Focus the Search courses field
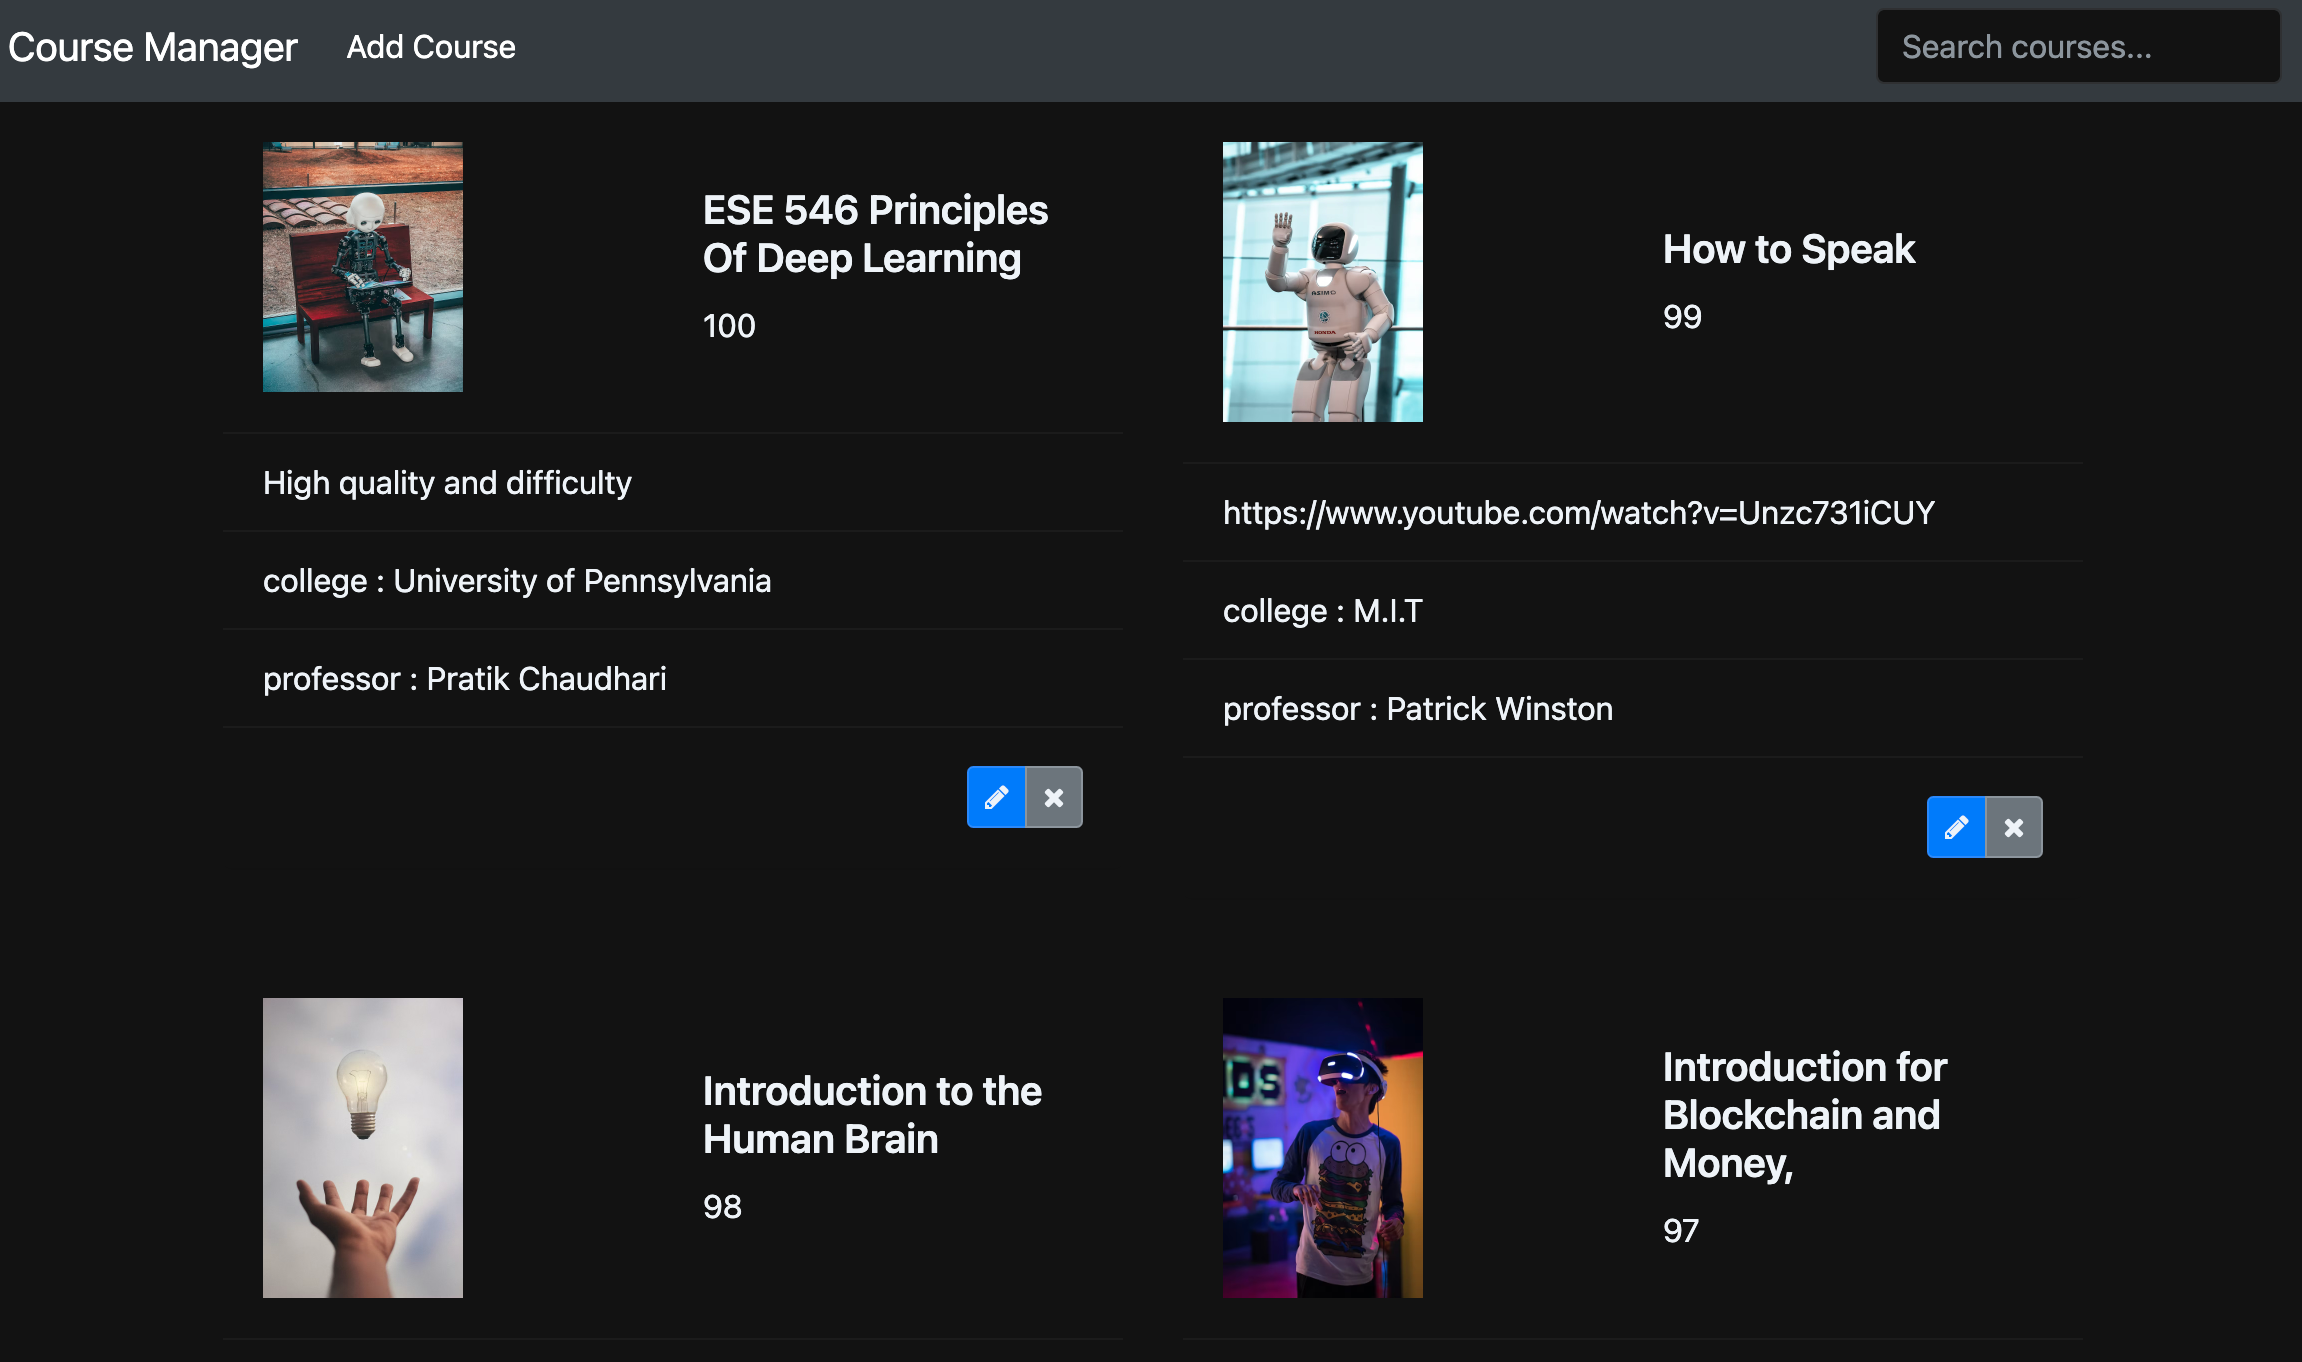The width and height of the screenshot is (2302, 1362). [x=2078, y=47]
